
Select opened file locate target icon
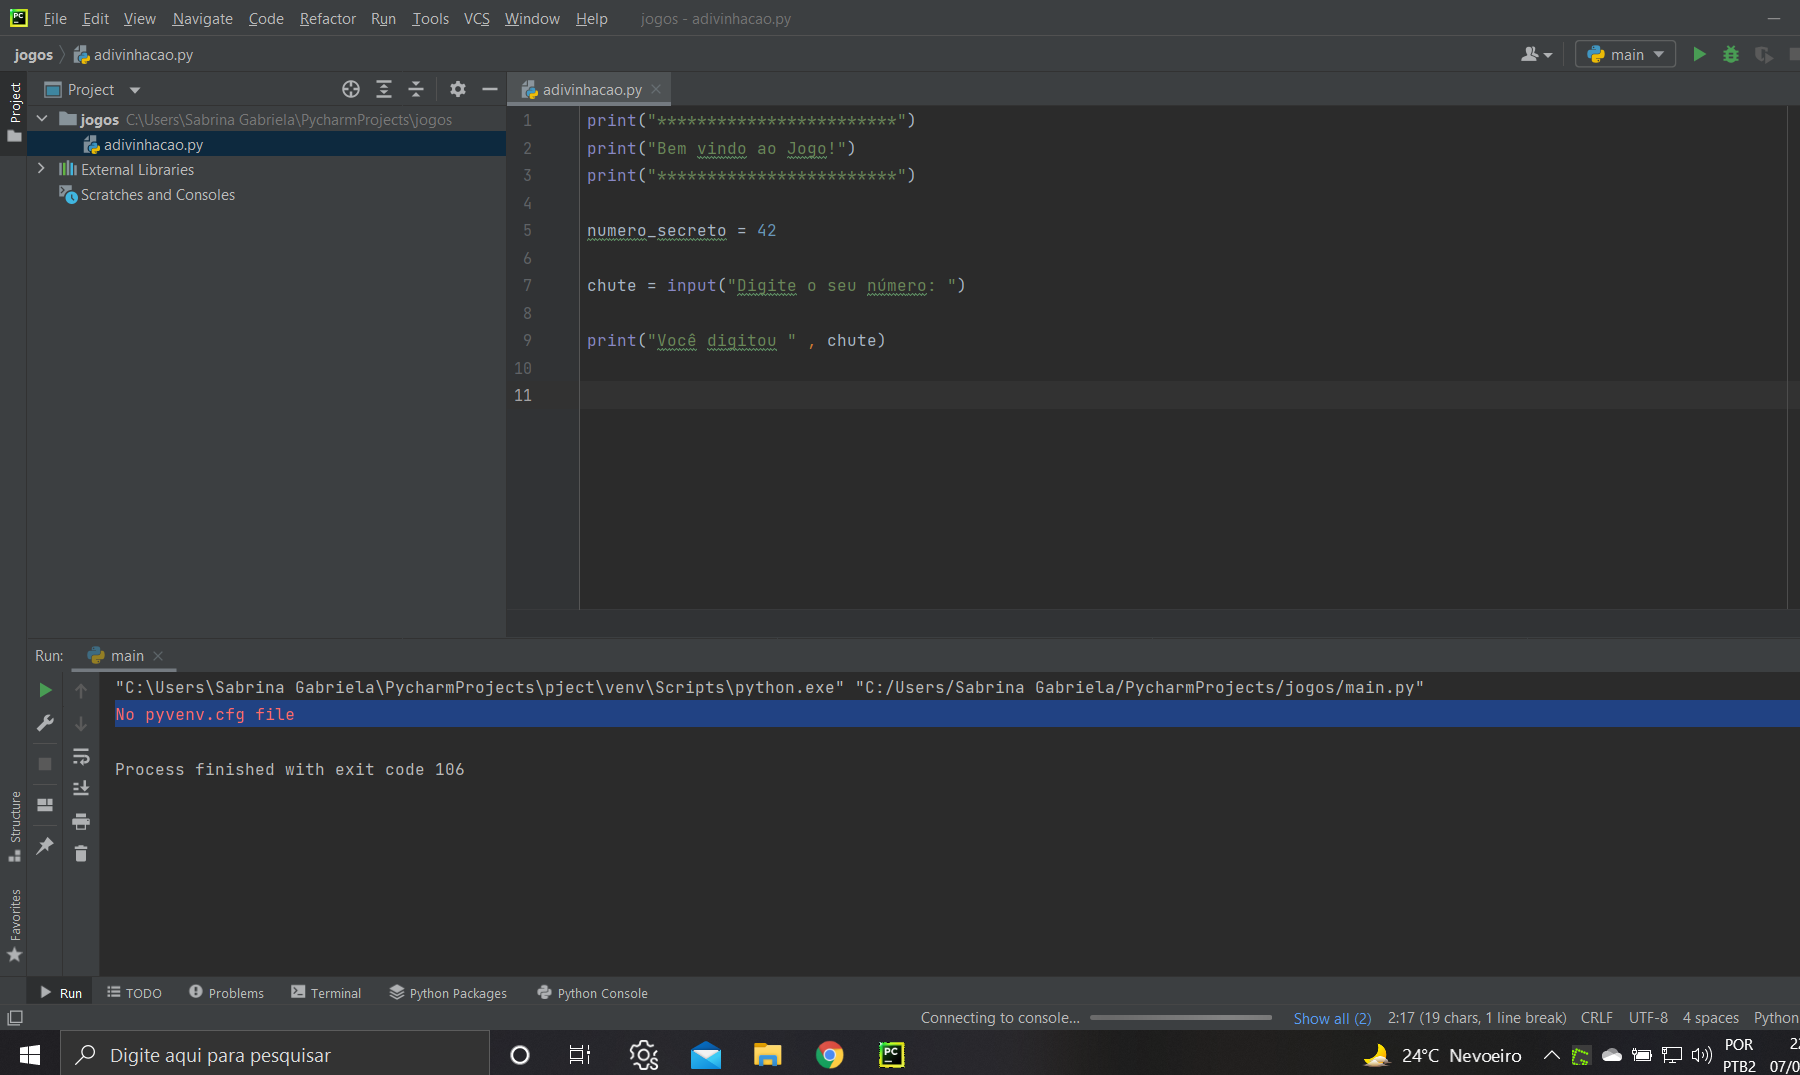(x=351, y=89)
